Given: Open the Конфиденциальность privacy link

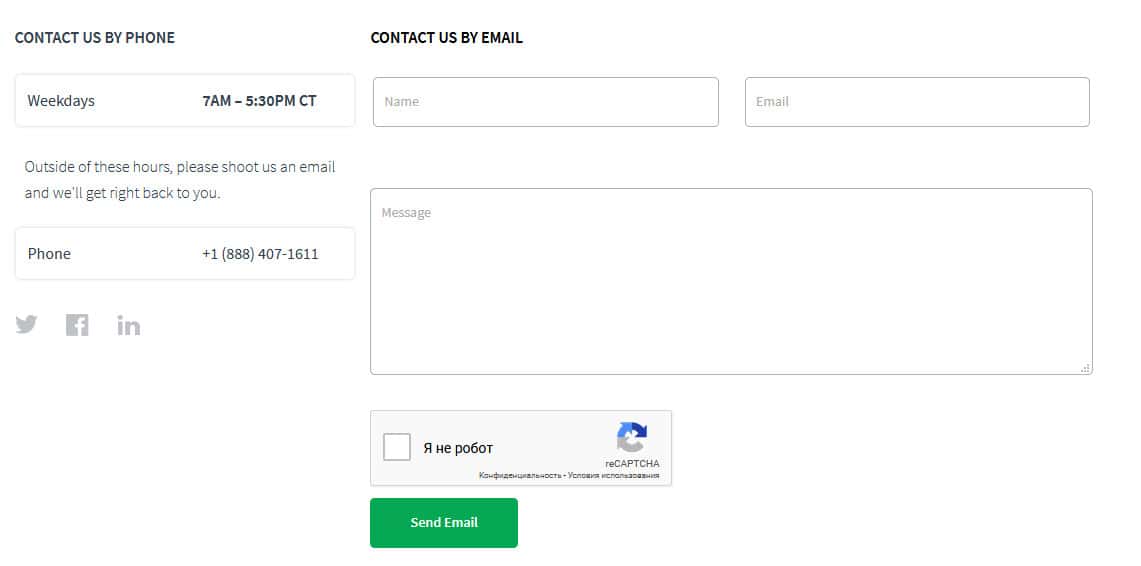Looking at the screenshot, I should pos(520,476).
